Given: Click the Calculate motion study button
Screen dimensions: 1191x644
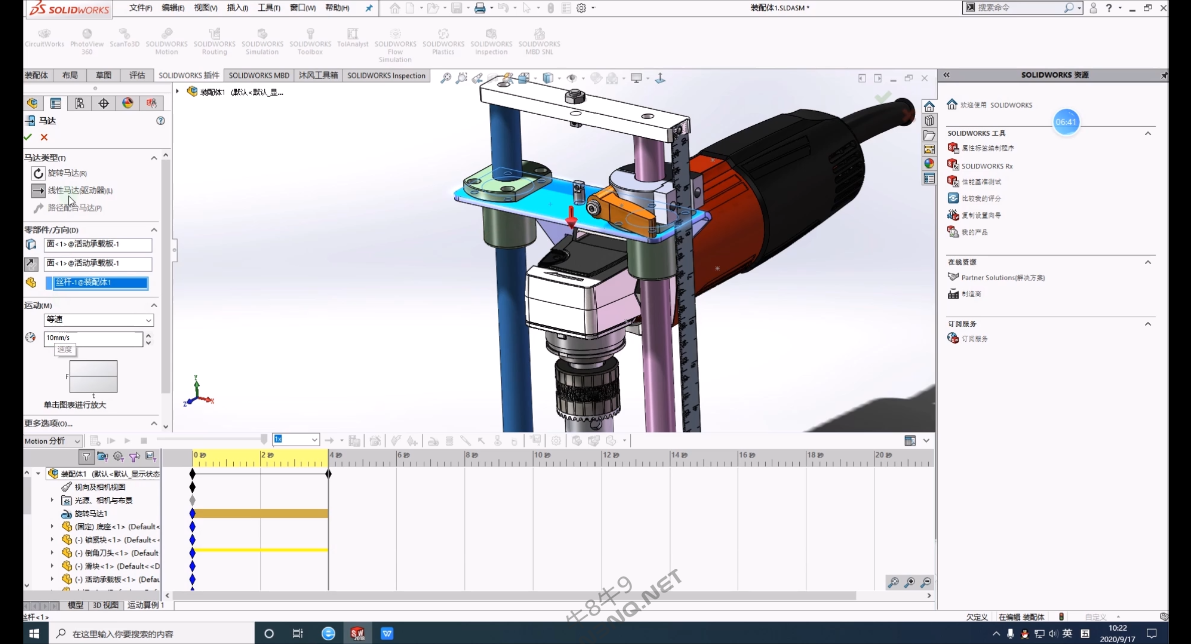Looking at the screenshot, I should pyautogui.click(x=95, y=440).
